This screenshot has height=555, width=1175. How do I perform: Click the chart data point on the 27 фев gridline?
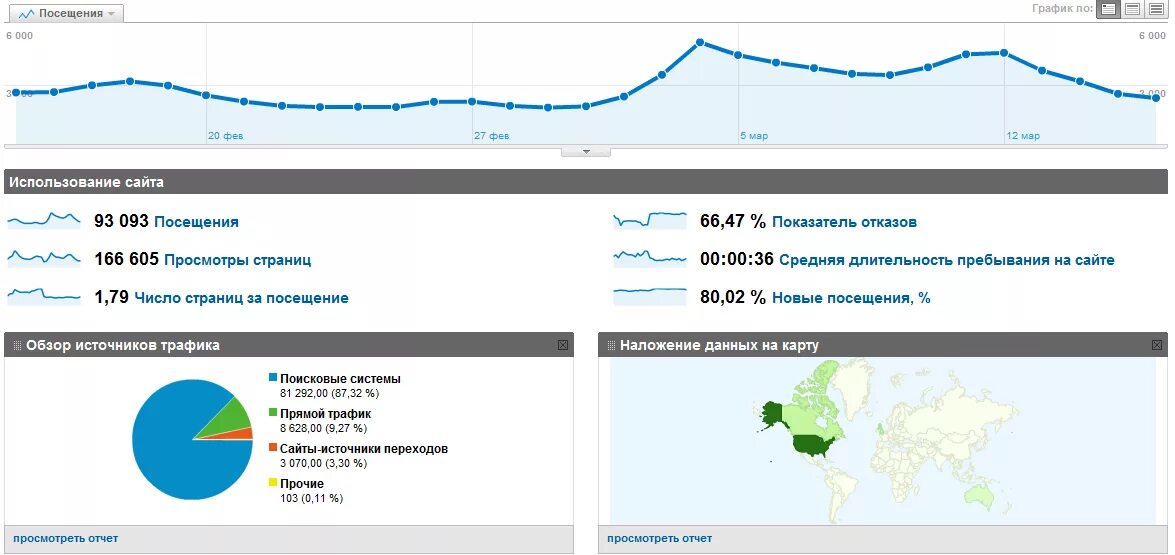point(472,101)
